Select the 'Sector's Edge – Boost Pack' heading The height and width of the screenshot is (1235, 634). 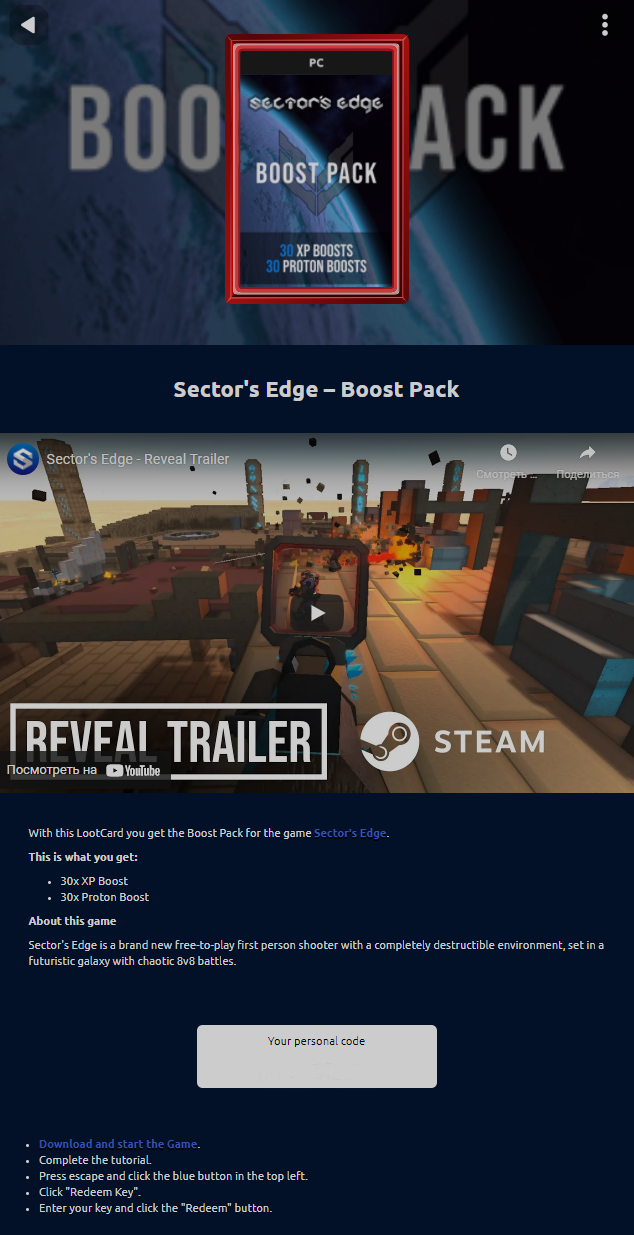[317, 389]
